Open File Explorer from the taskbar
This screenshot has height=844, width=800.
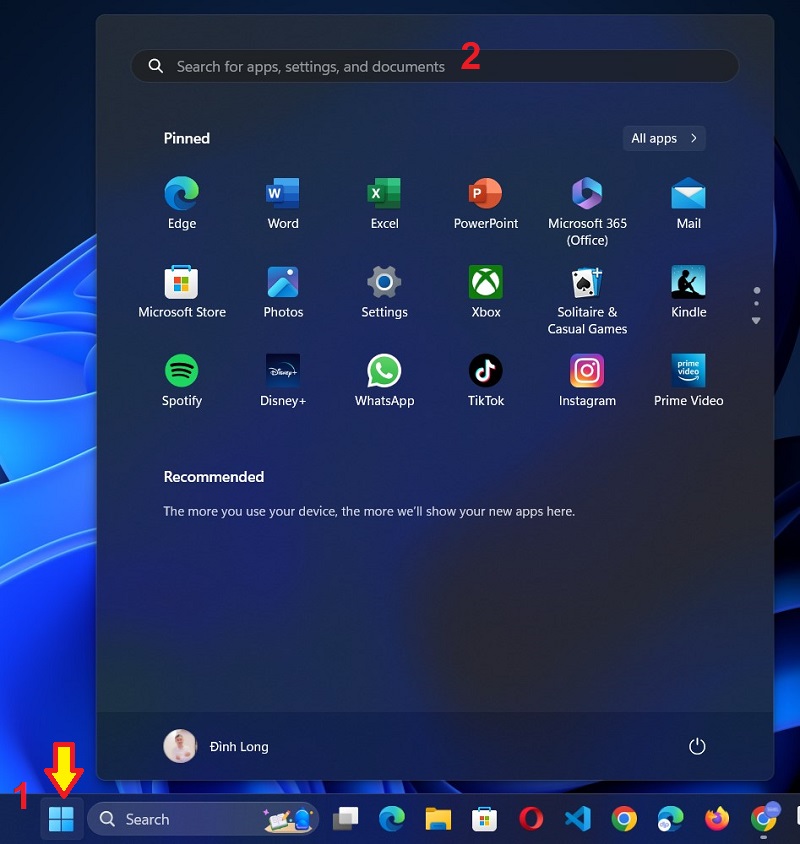pyautogui.click(x=438, y=819)
